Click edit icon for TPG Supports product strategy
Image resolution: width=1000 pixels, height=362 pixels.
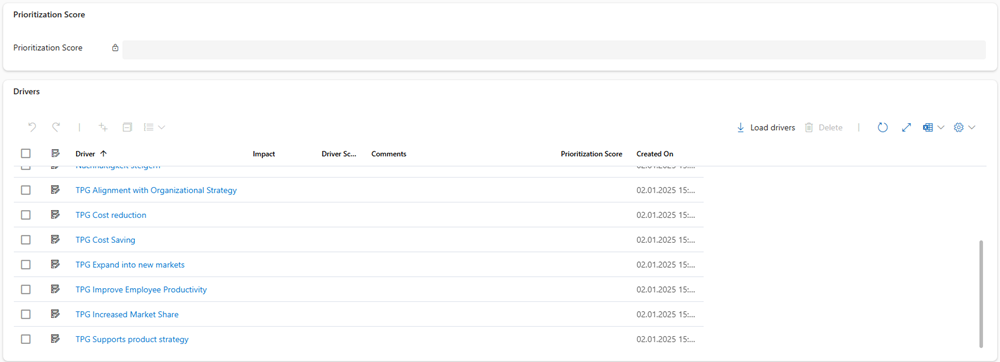55,339
